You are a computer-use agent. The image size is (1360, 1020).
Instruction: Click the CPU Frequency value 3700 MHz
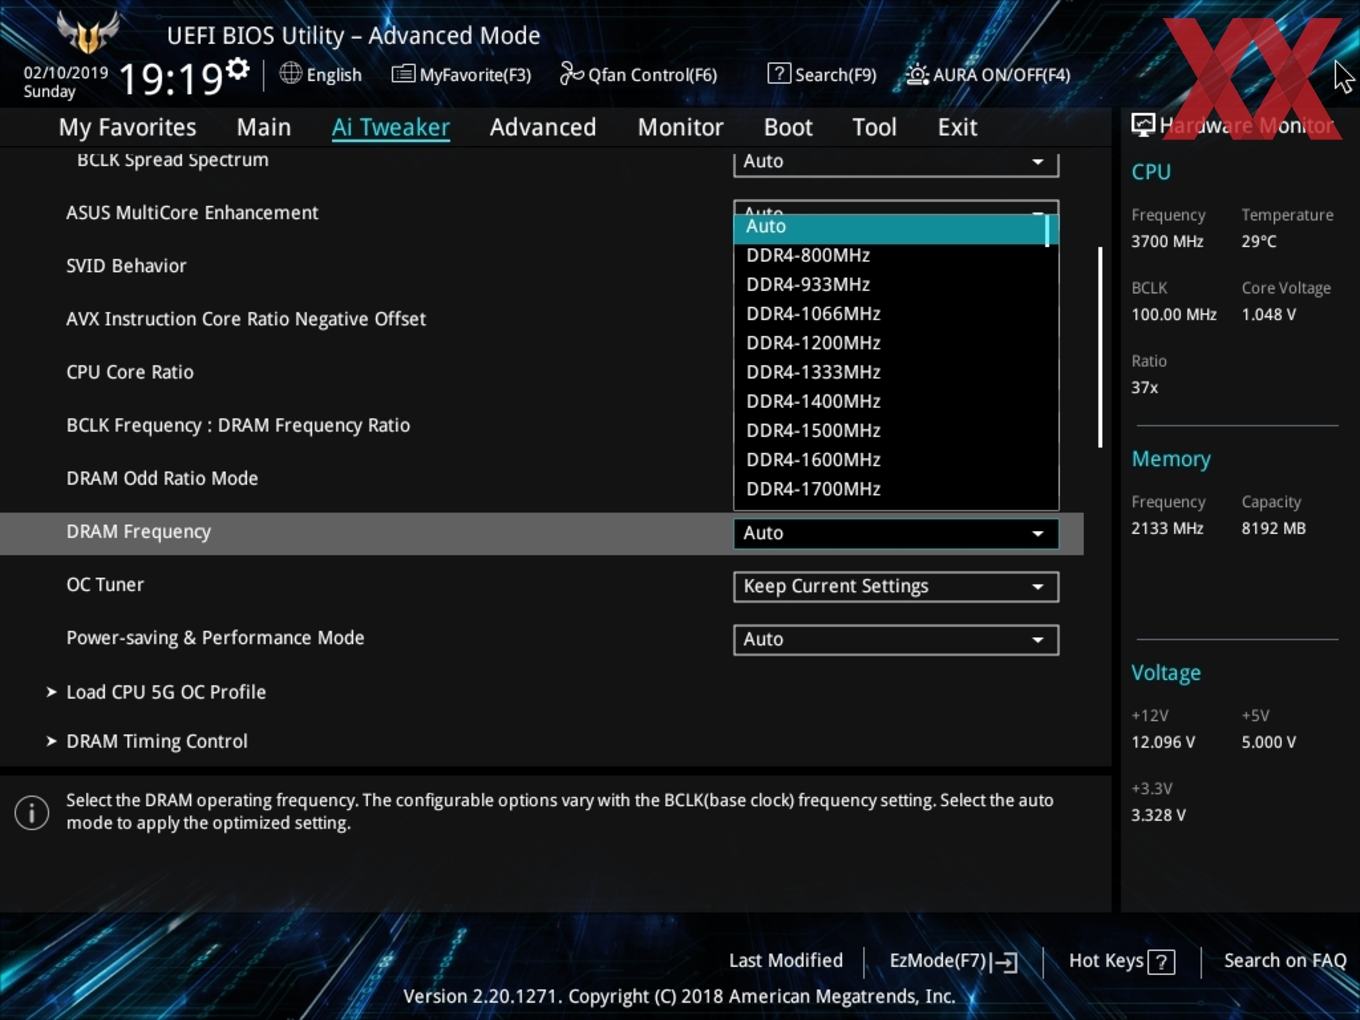[x=1167, y=241]
